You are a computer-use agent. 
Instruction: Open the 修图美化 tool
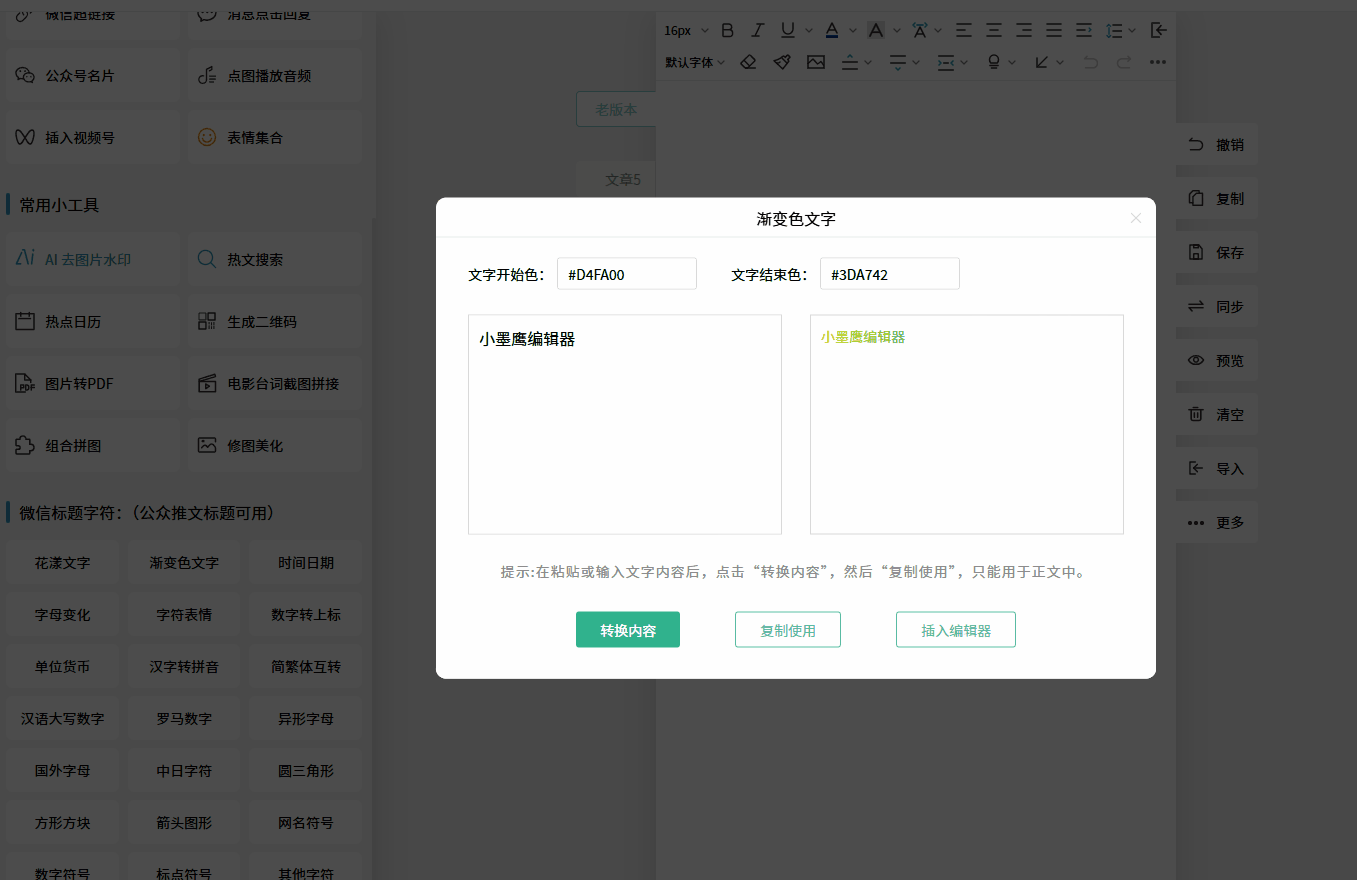click(x=274, y=445)
